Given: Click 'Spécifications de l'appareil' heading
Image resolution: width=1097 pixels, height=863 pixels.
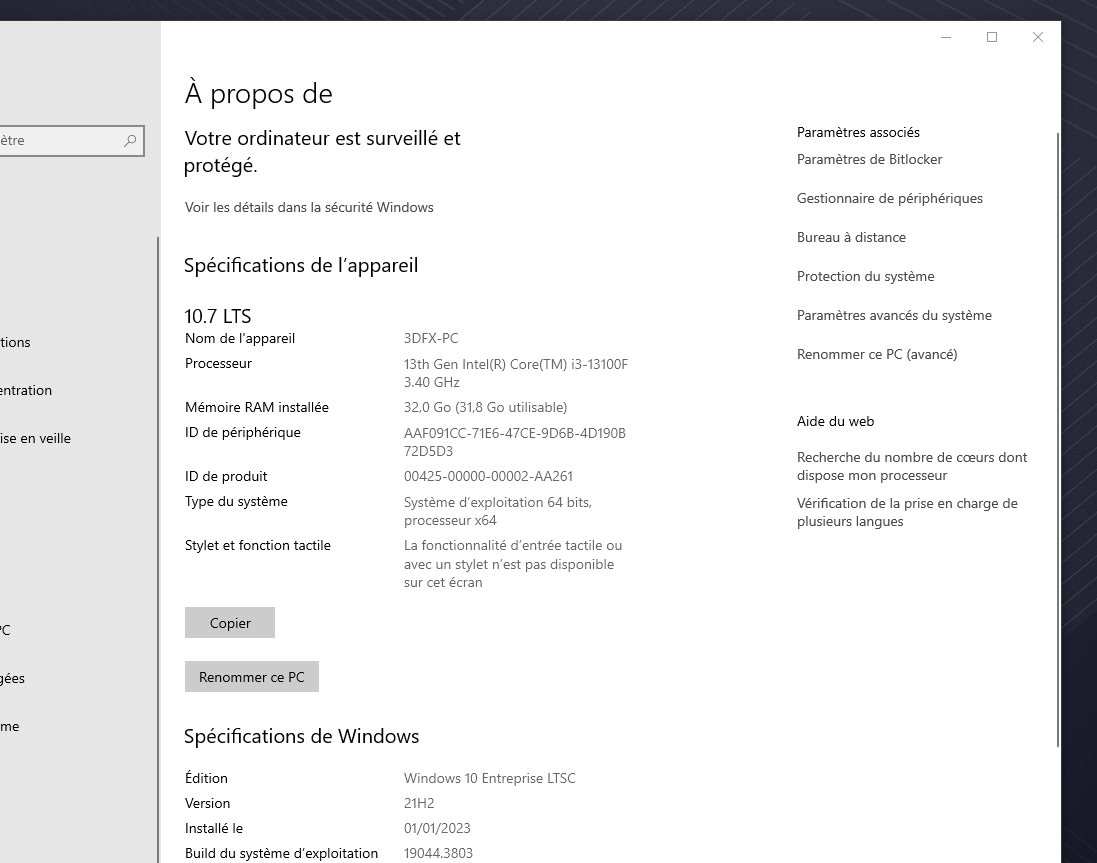Looking at the screenshot, I should pos(301,266).
